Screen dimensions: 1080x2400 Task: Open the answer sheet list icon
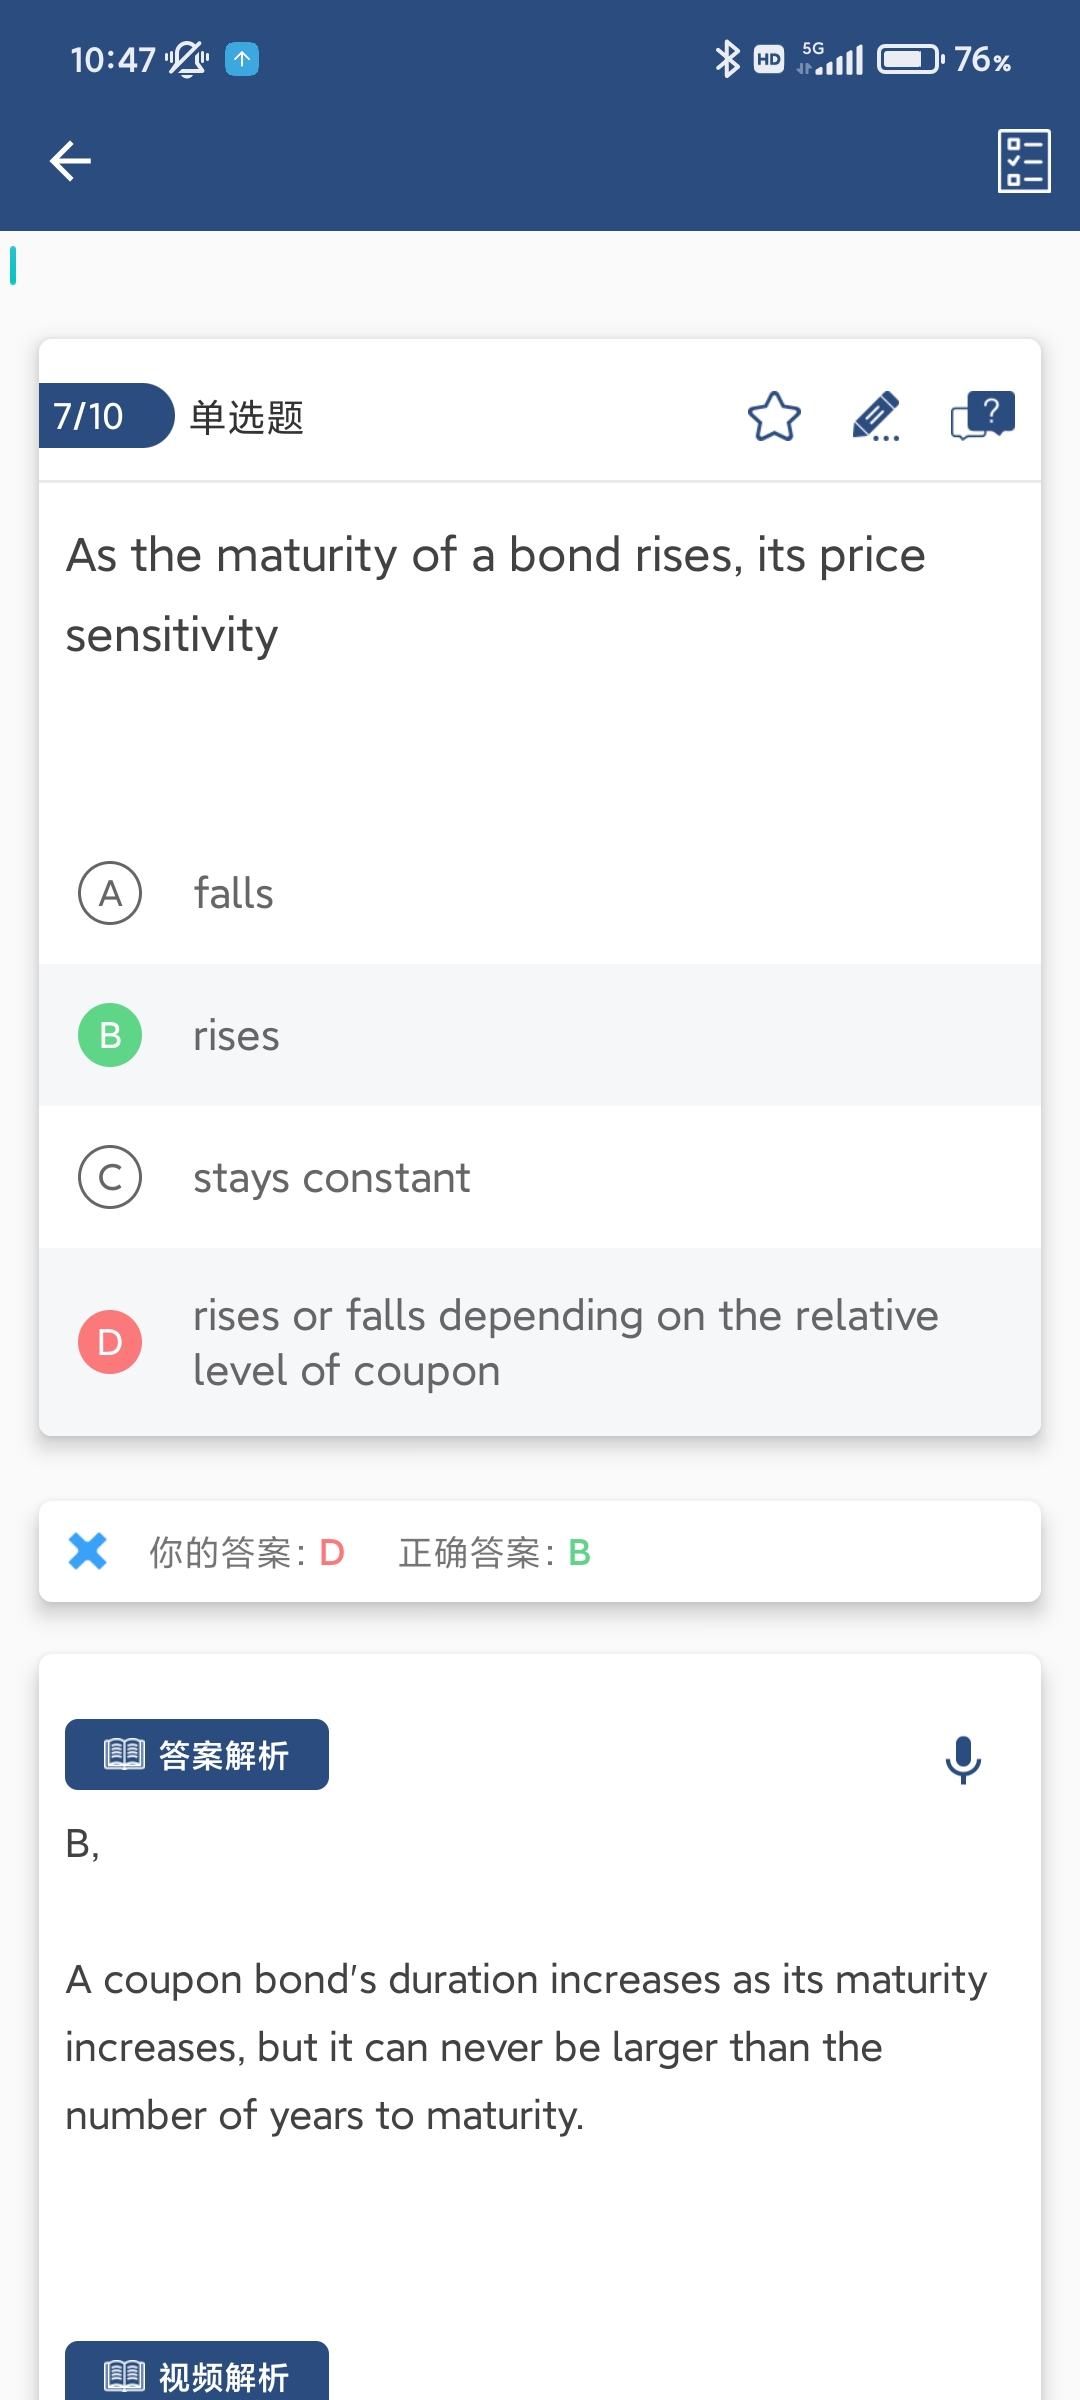pos(1024,161)
